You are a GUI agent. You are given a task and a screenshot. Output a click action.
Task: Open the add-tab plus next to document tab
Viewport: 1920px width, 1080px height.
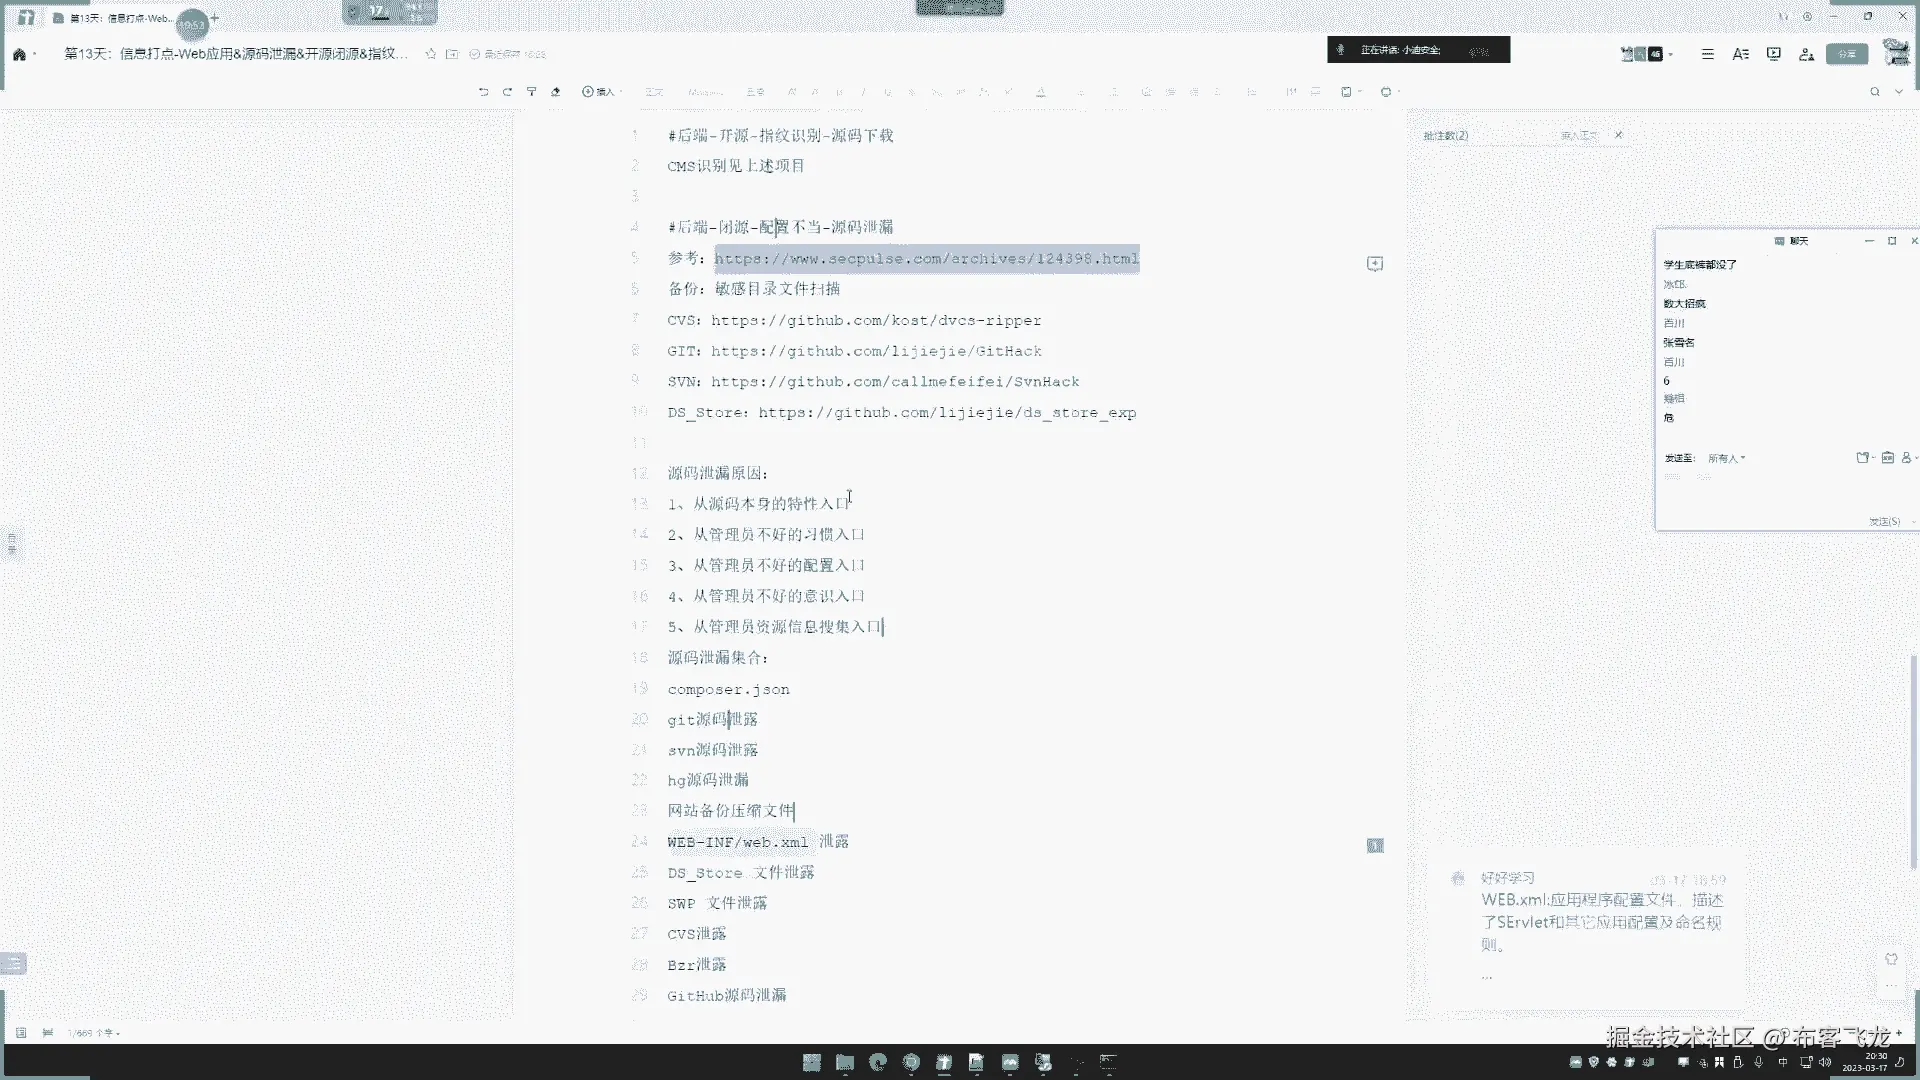click(214, 18)
